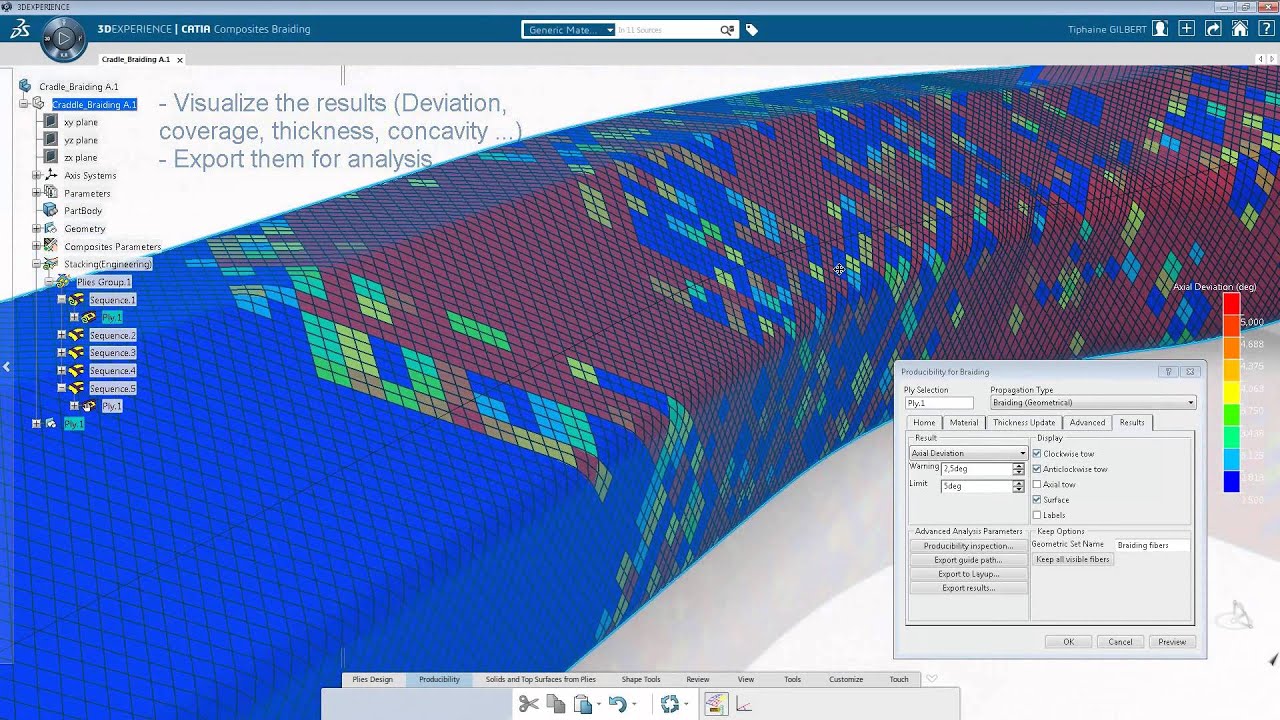1280x720 pixels.
Task: Click the dark blue swatch in deviation legend
Action: [1231, 481]
